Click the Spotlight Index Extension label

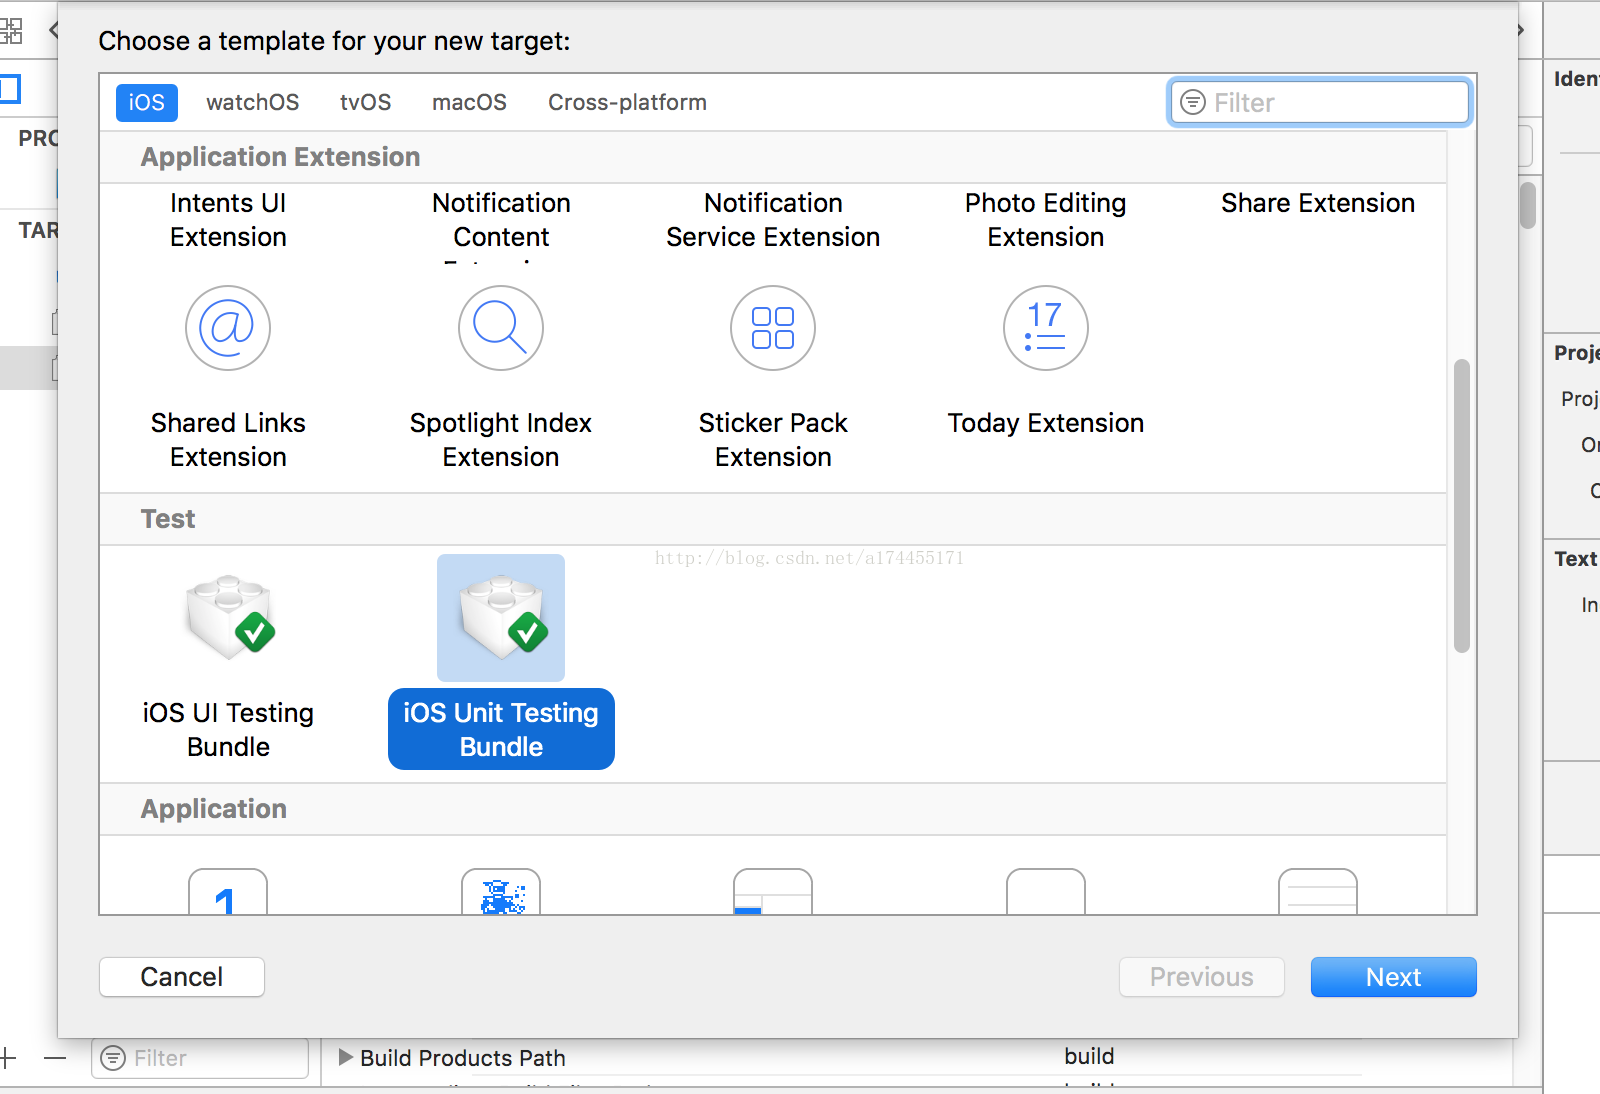click(501, 440)
